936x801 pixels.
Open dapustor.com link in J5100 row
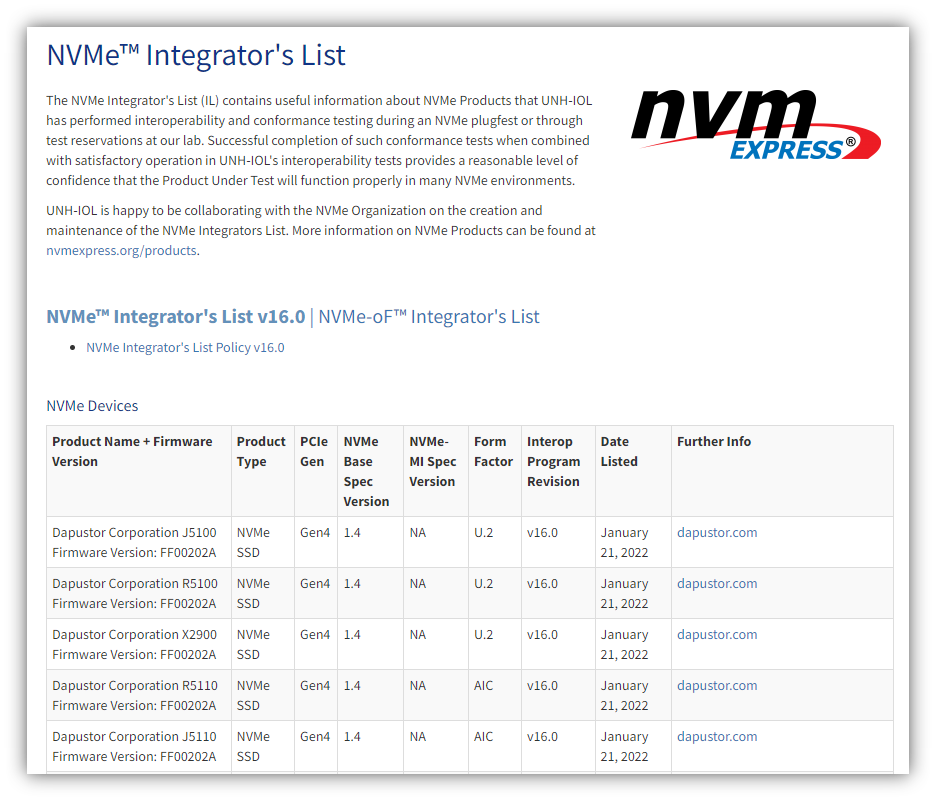pyautogui.click(x=717, y=532)
